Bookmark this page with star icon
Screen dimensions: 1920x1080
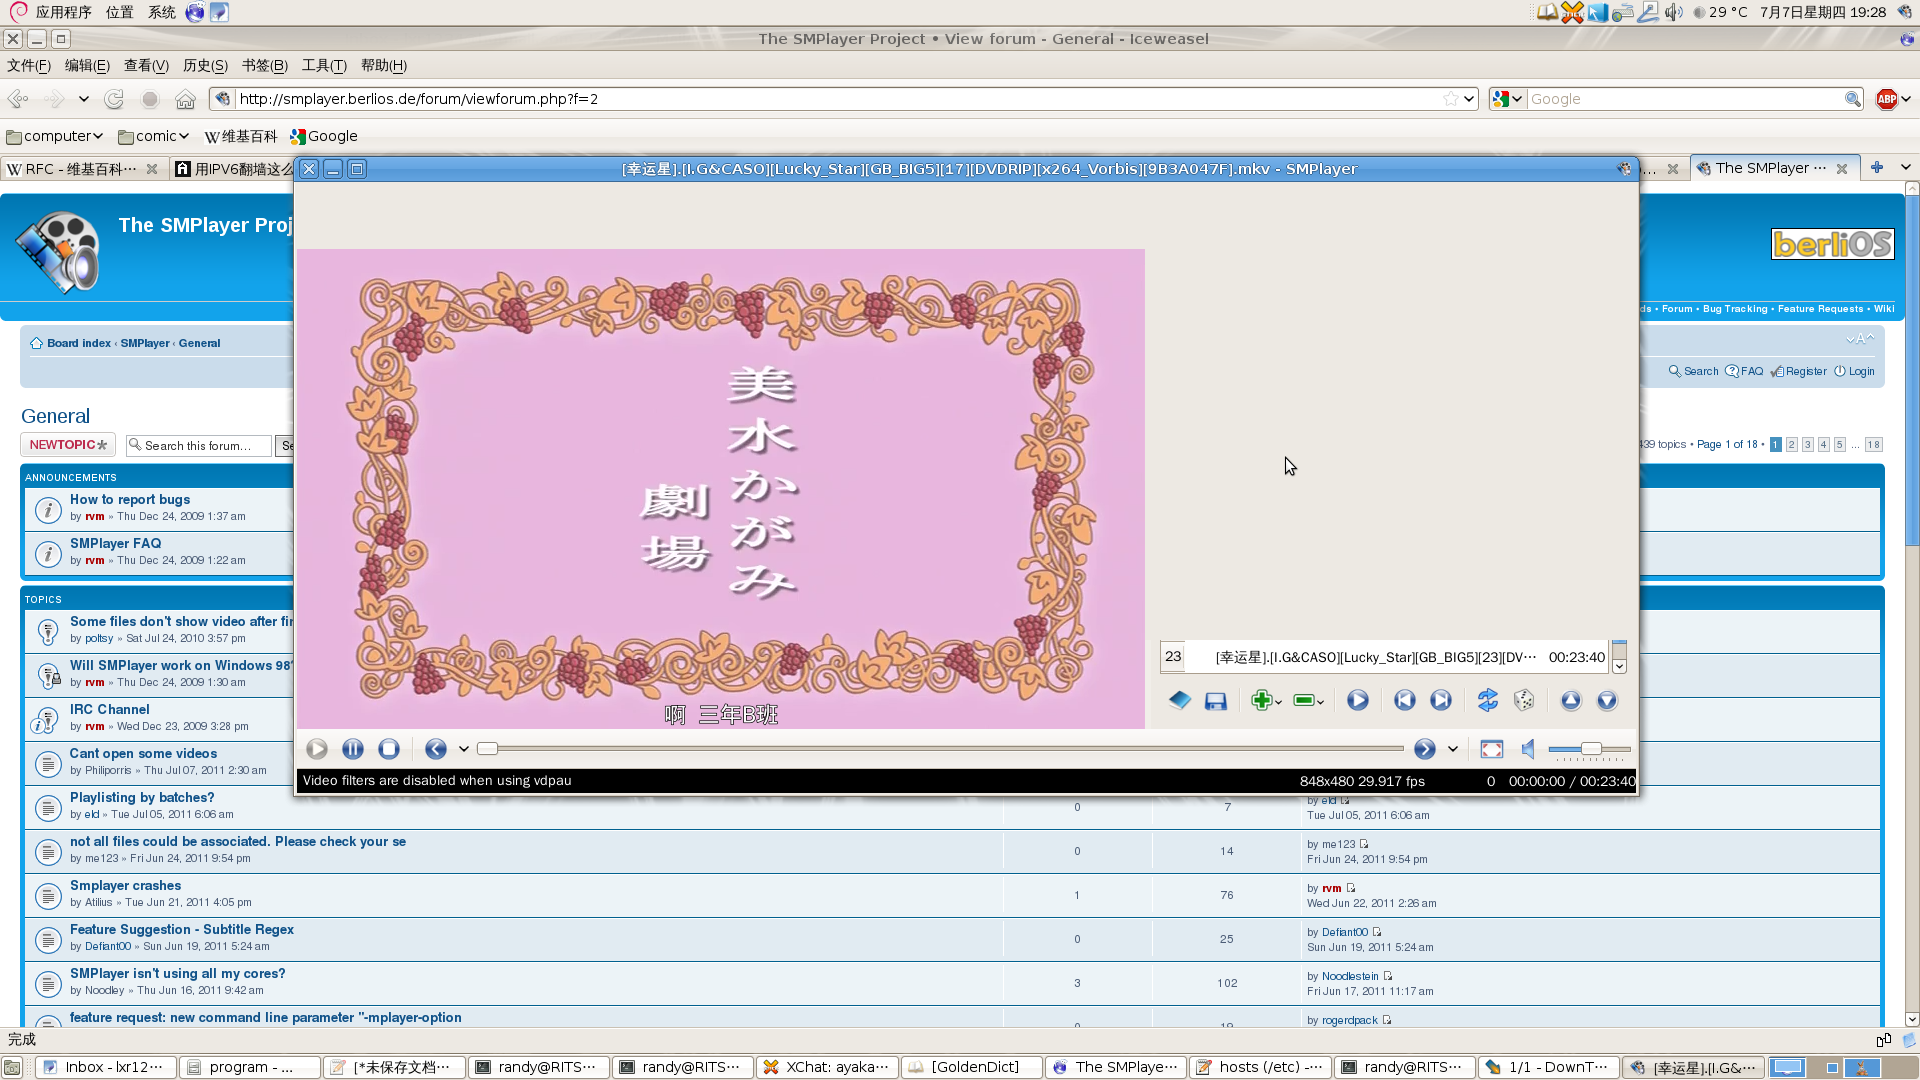pyautogui.click(x=1450, y=99)
